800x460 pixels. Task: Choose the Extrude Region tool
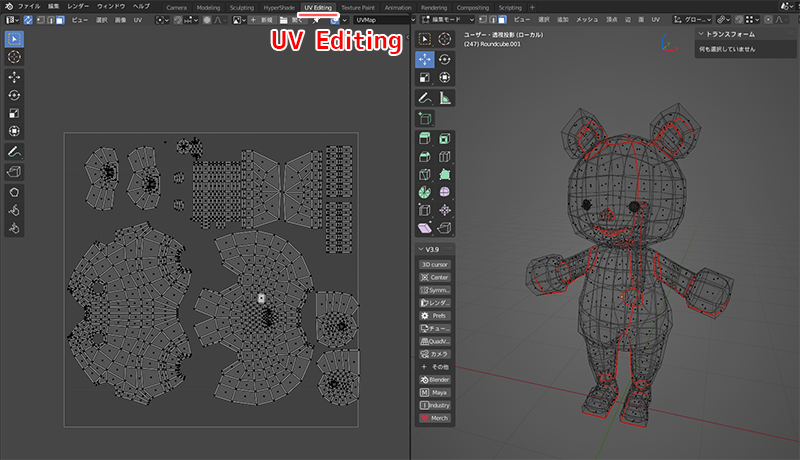click(424, 139)
